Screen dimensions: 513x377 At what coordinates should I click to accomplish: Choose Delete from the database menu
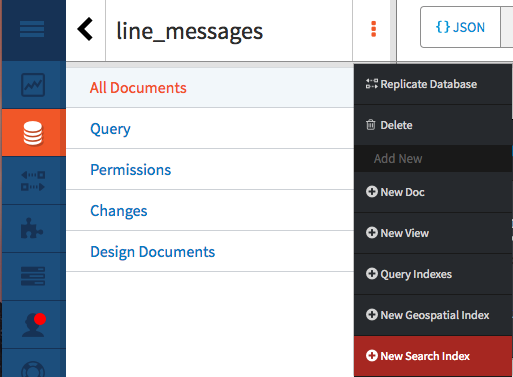tap(433, 125)
